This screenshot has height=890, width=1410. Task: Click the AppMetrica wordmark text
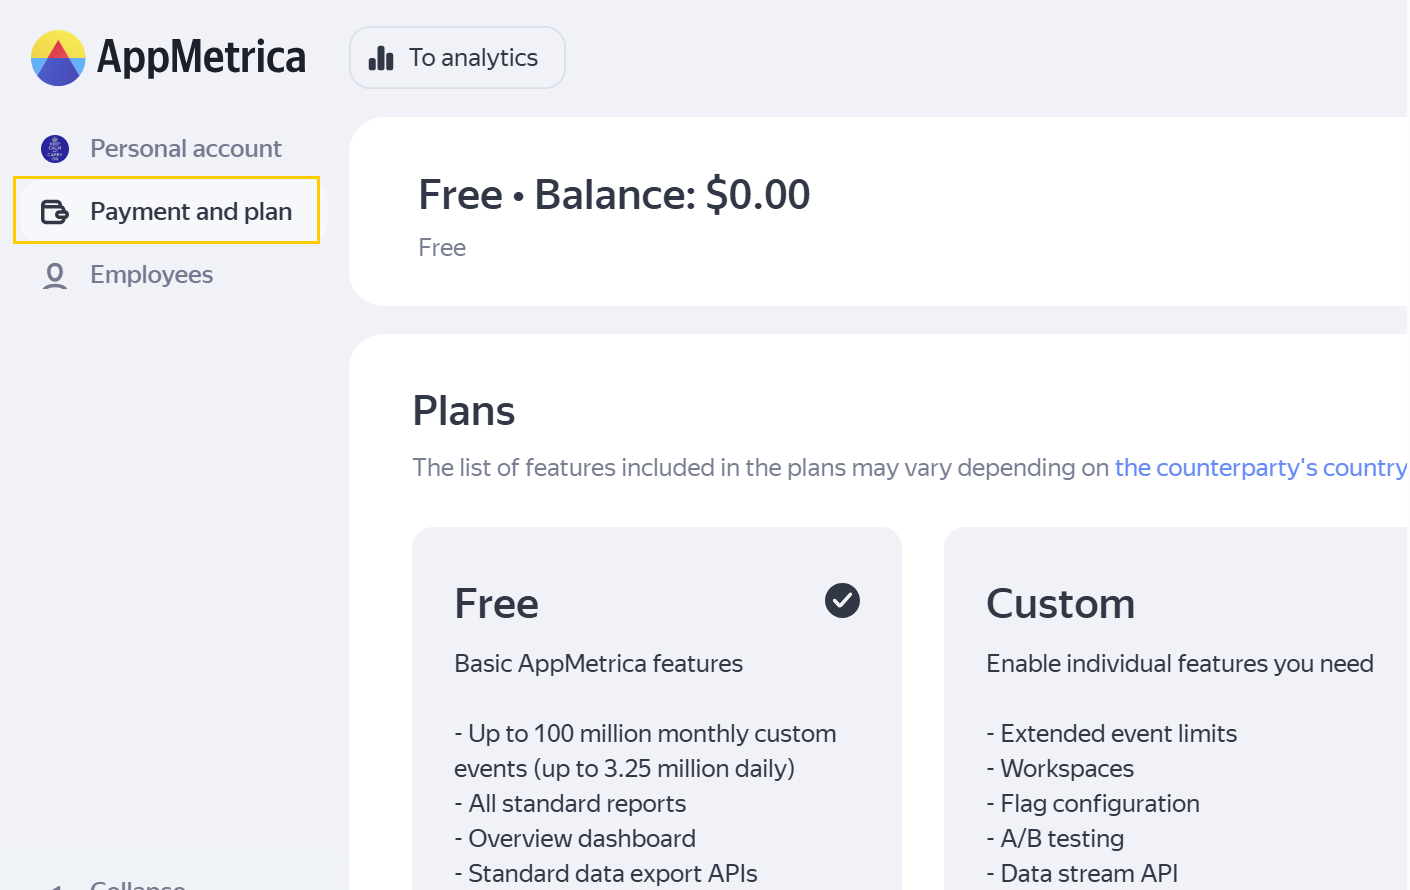click(201, 58)
